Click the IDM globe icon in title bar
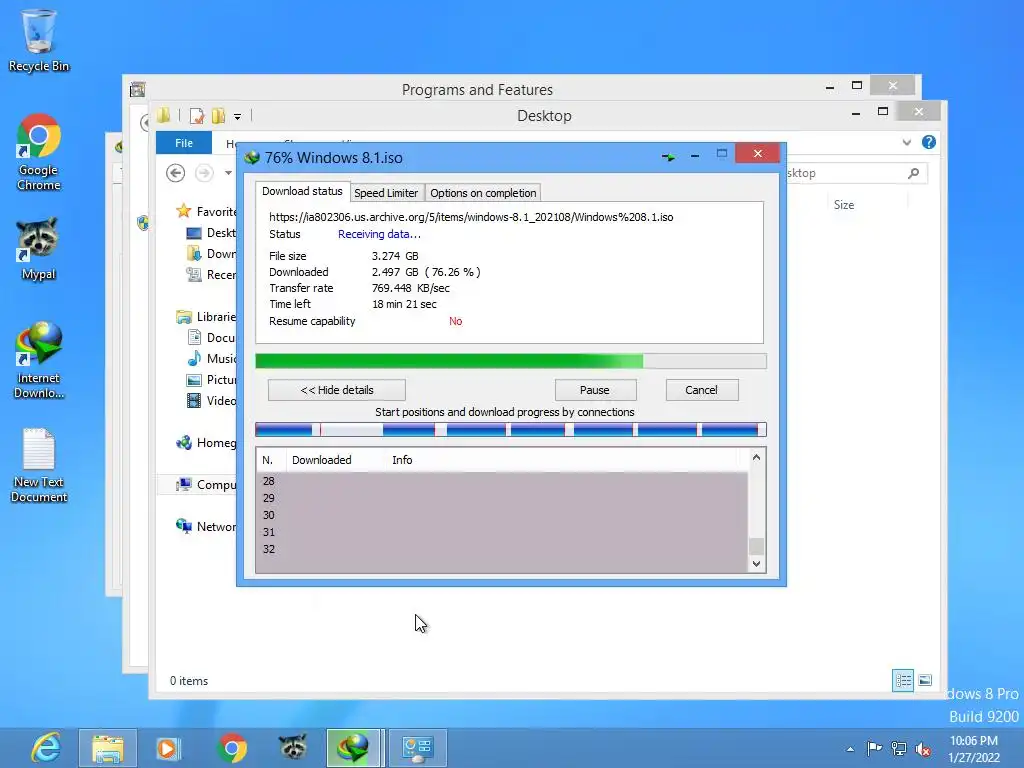 tap(252, 157)
